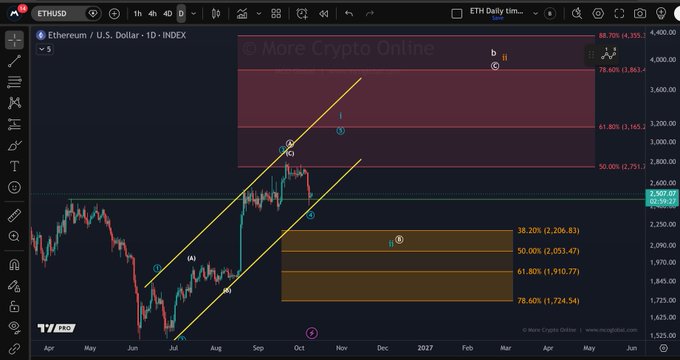
Task: Take a chart snapshot with camera
Action: click(x=640, y=14)
